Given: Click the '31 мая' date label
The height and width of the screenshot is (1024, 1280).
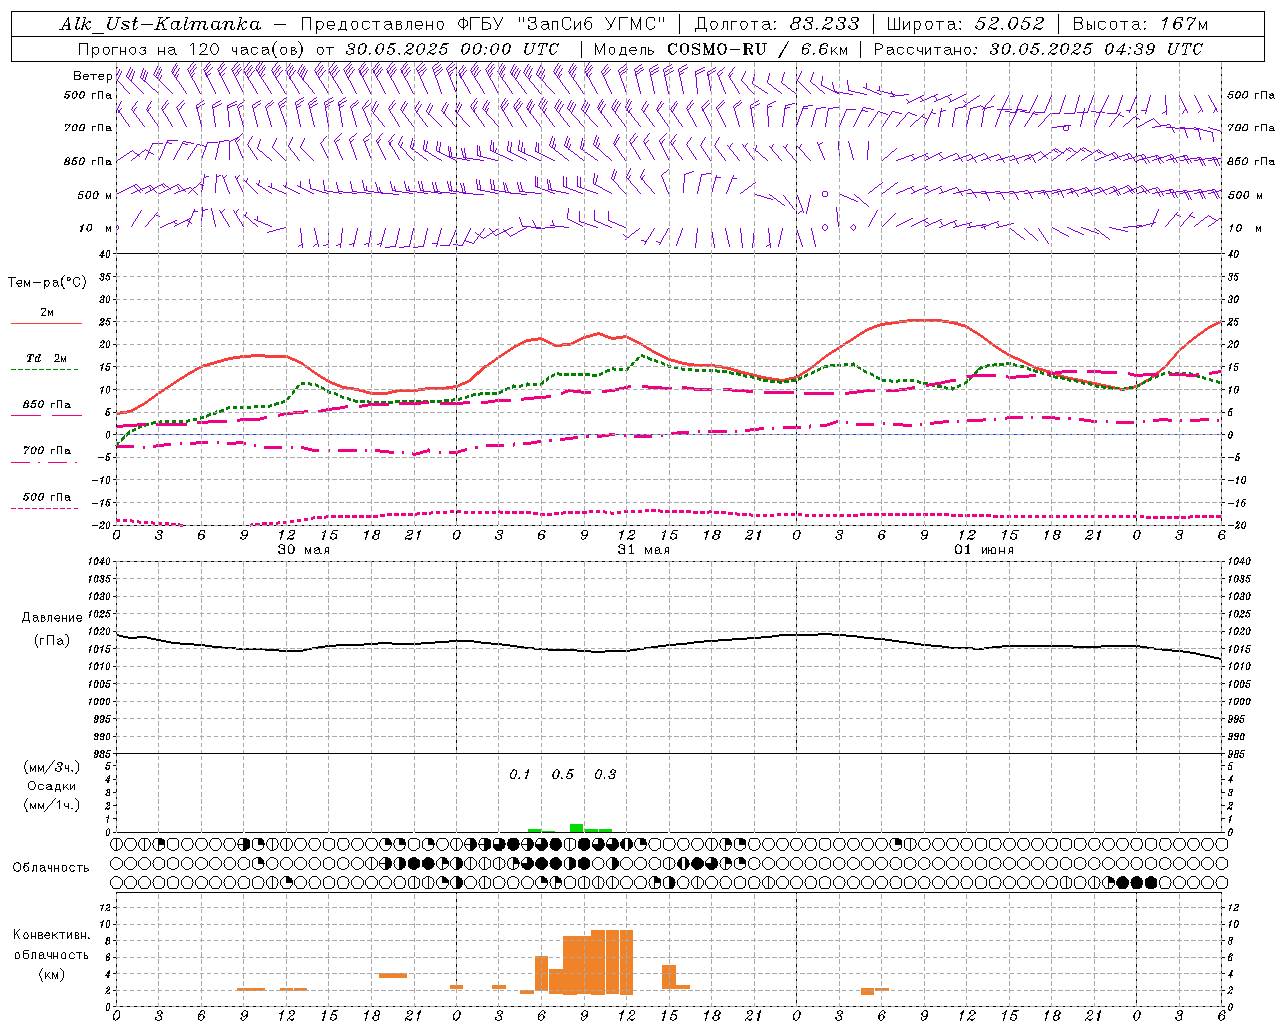Looking at the screenshot, I should [x=644, y=550].
